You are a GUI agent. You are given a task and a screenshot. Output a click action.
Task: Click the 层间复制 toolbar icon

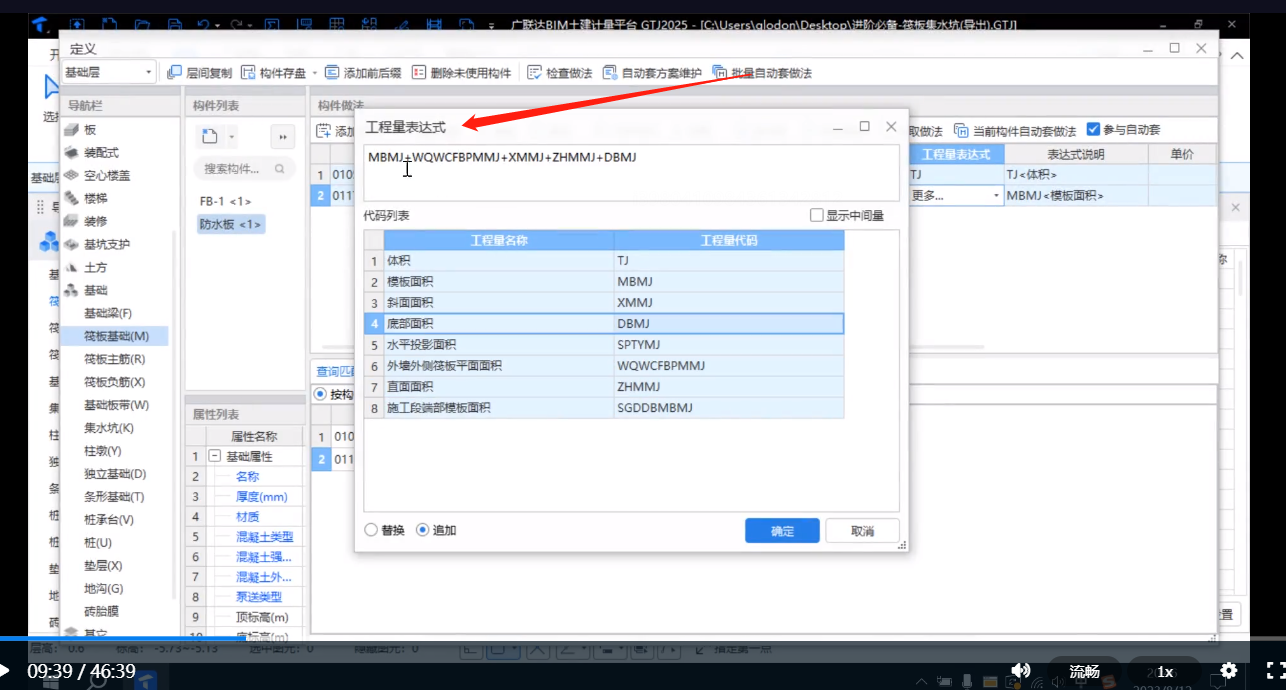tap(174, 73)
